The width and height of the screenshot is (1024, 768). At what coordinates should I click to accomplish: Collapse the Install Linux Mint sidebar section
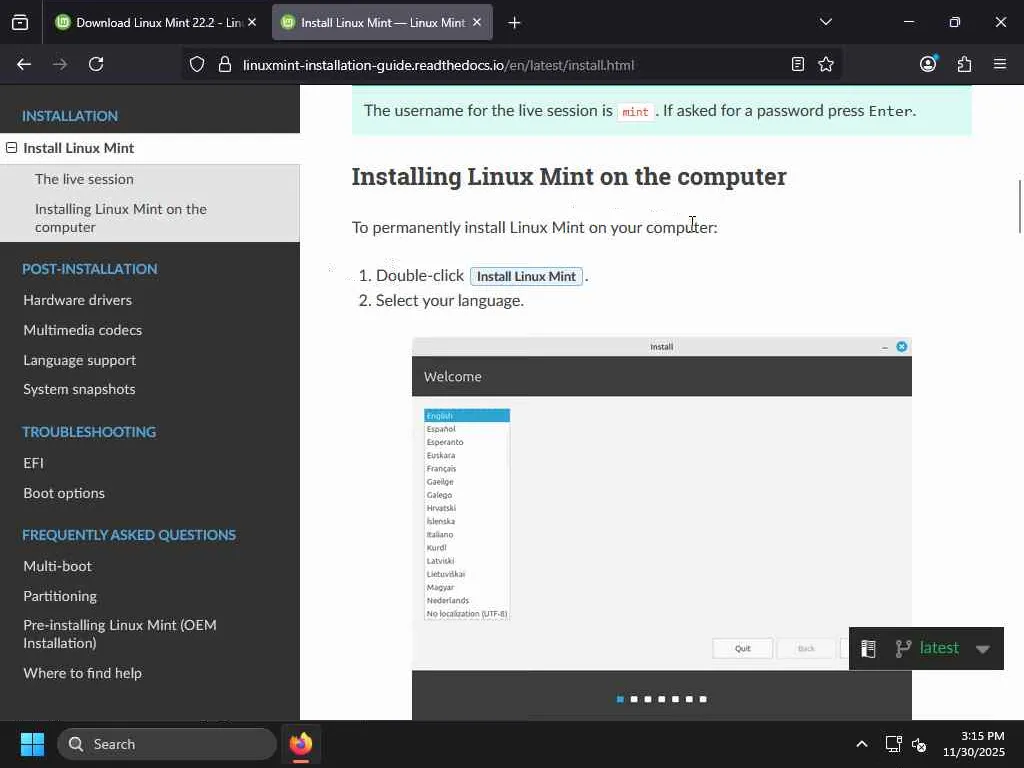tap(12, 148)
